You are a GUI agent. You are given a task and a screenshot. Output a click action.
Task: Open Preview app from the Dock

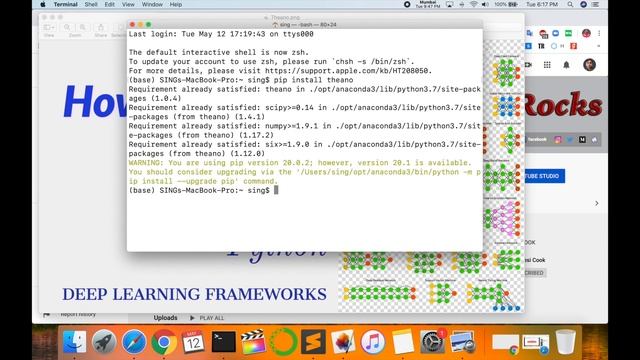[x=462, y=341]
